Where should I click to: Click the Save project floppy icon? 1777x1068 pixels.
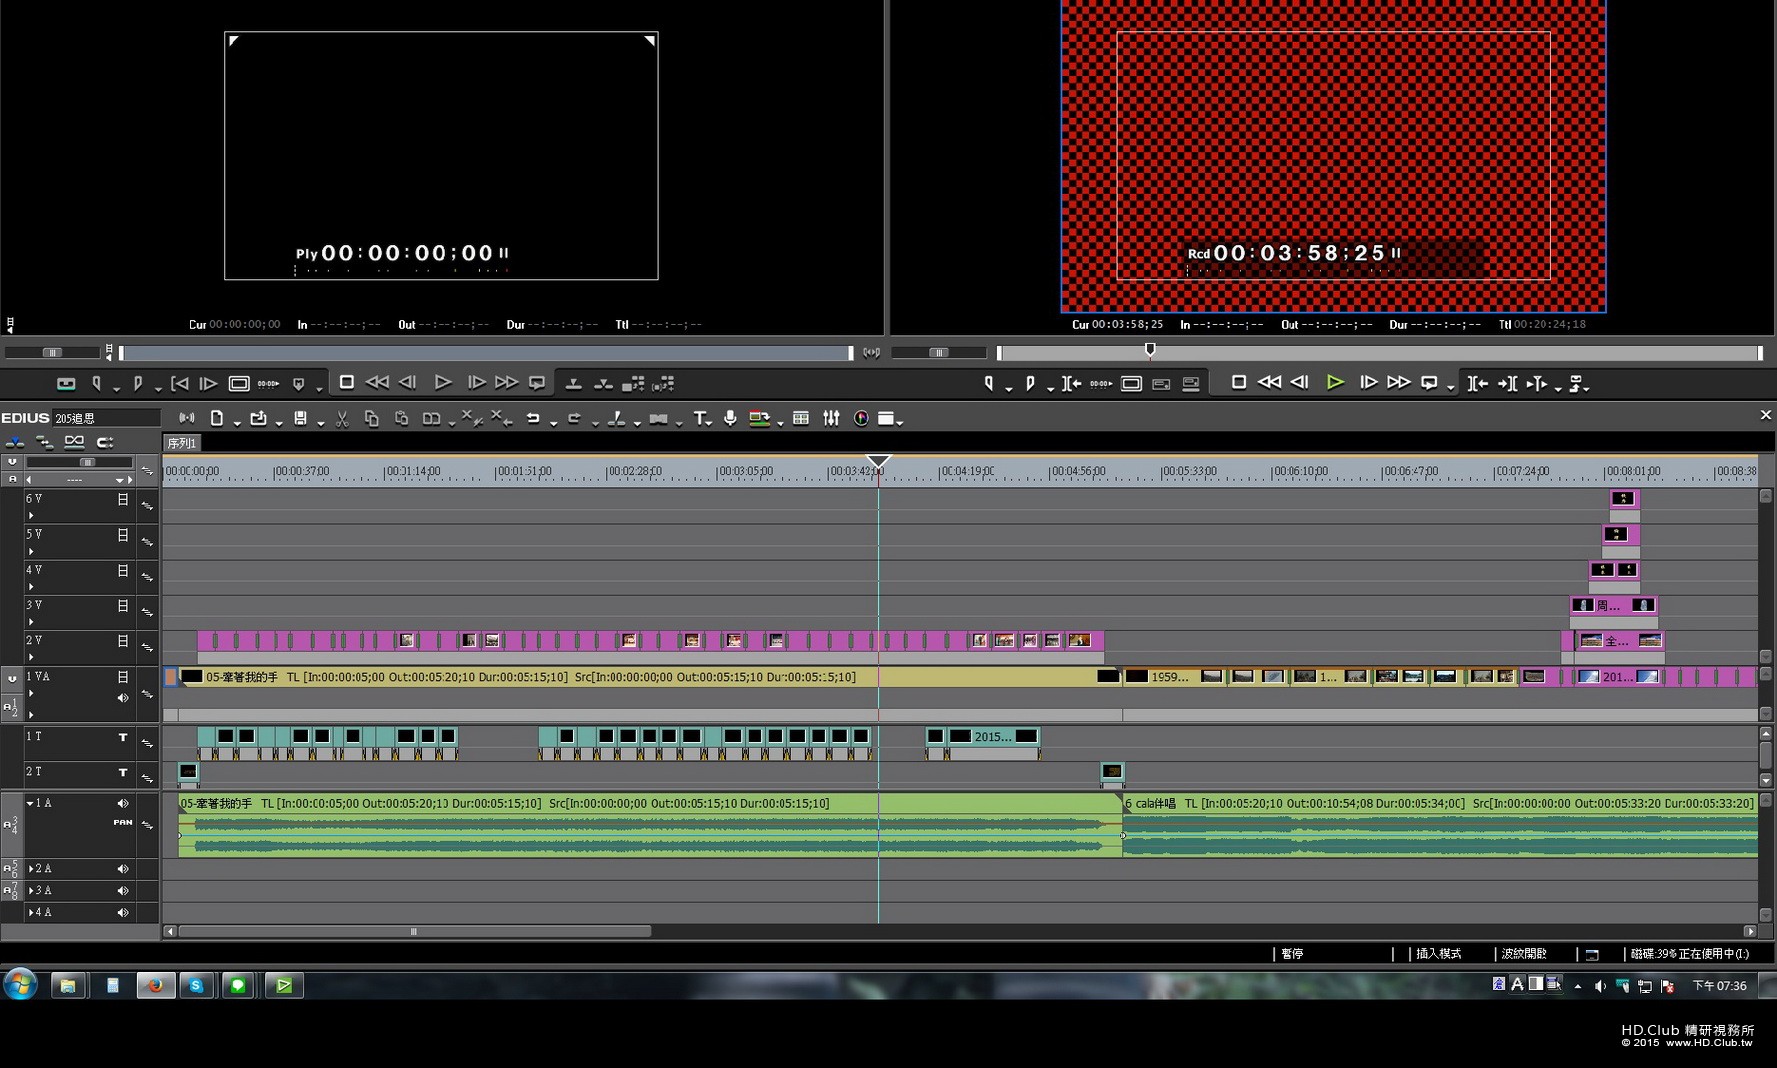pyautogui.click(x=300, y=419)
